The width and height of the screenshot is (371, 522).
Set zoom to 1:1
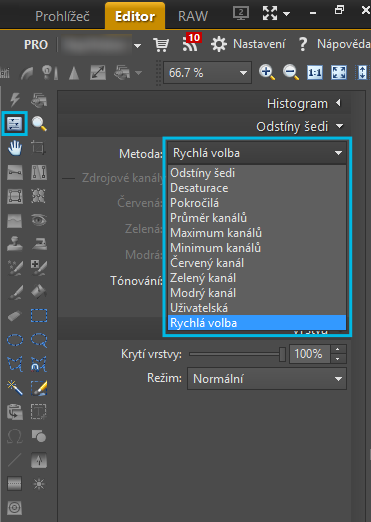[315, 72]
